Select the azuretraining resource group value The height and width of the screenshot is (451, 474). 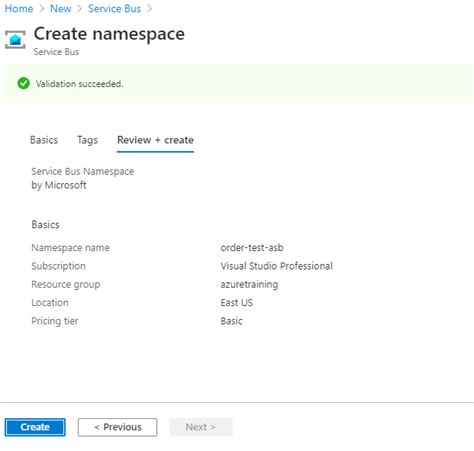249,284
